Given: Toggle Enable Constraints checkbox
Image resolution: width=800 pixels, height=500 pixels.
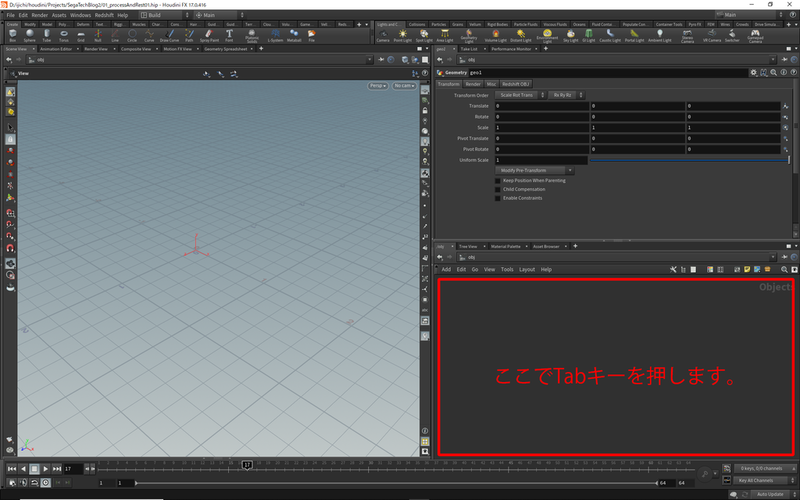Looking at the screenshot, I should click(497, 198).
